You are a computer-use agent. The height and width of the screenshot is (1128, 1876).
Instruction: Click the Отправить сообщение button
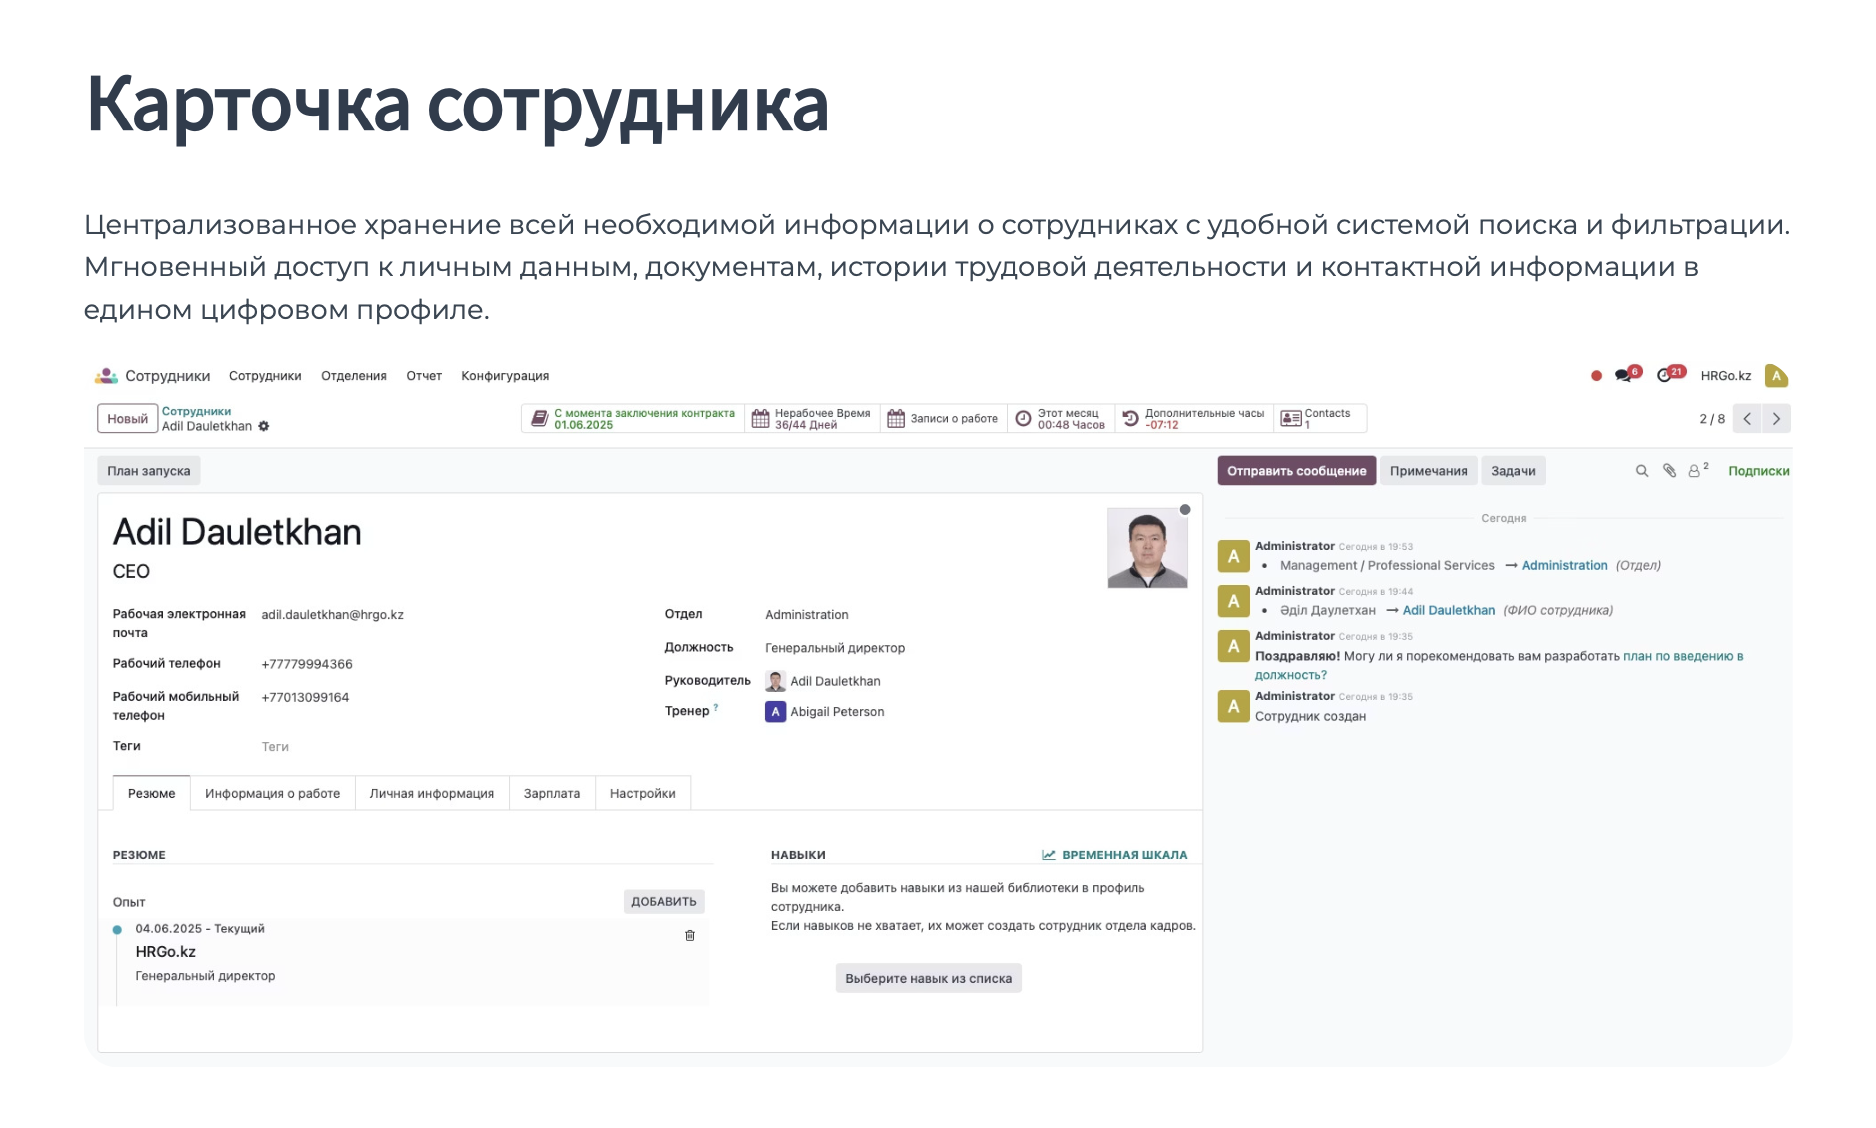1296,471
